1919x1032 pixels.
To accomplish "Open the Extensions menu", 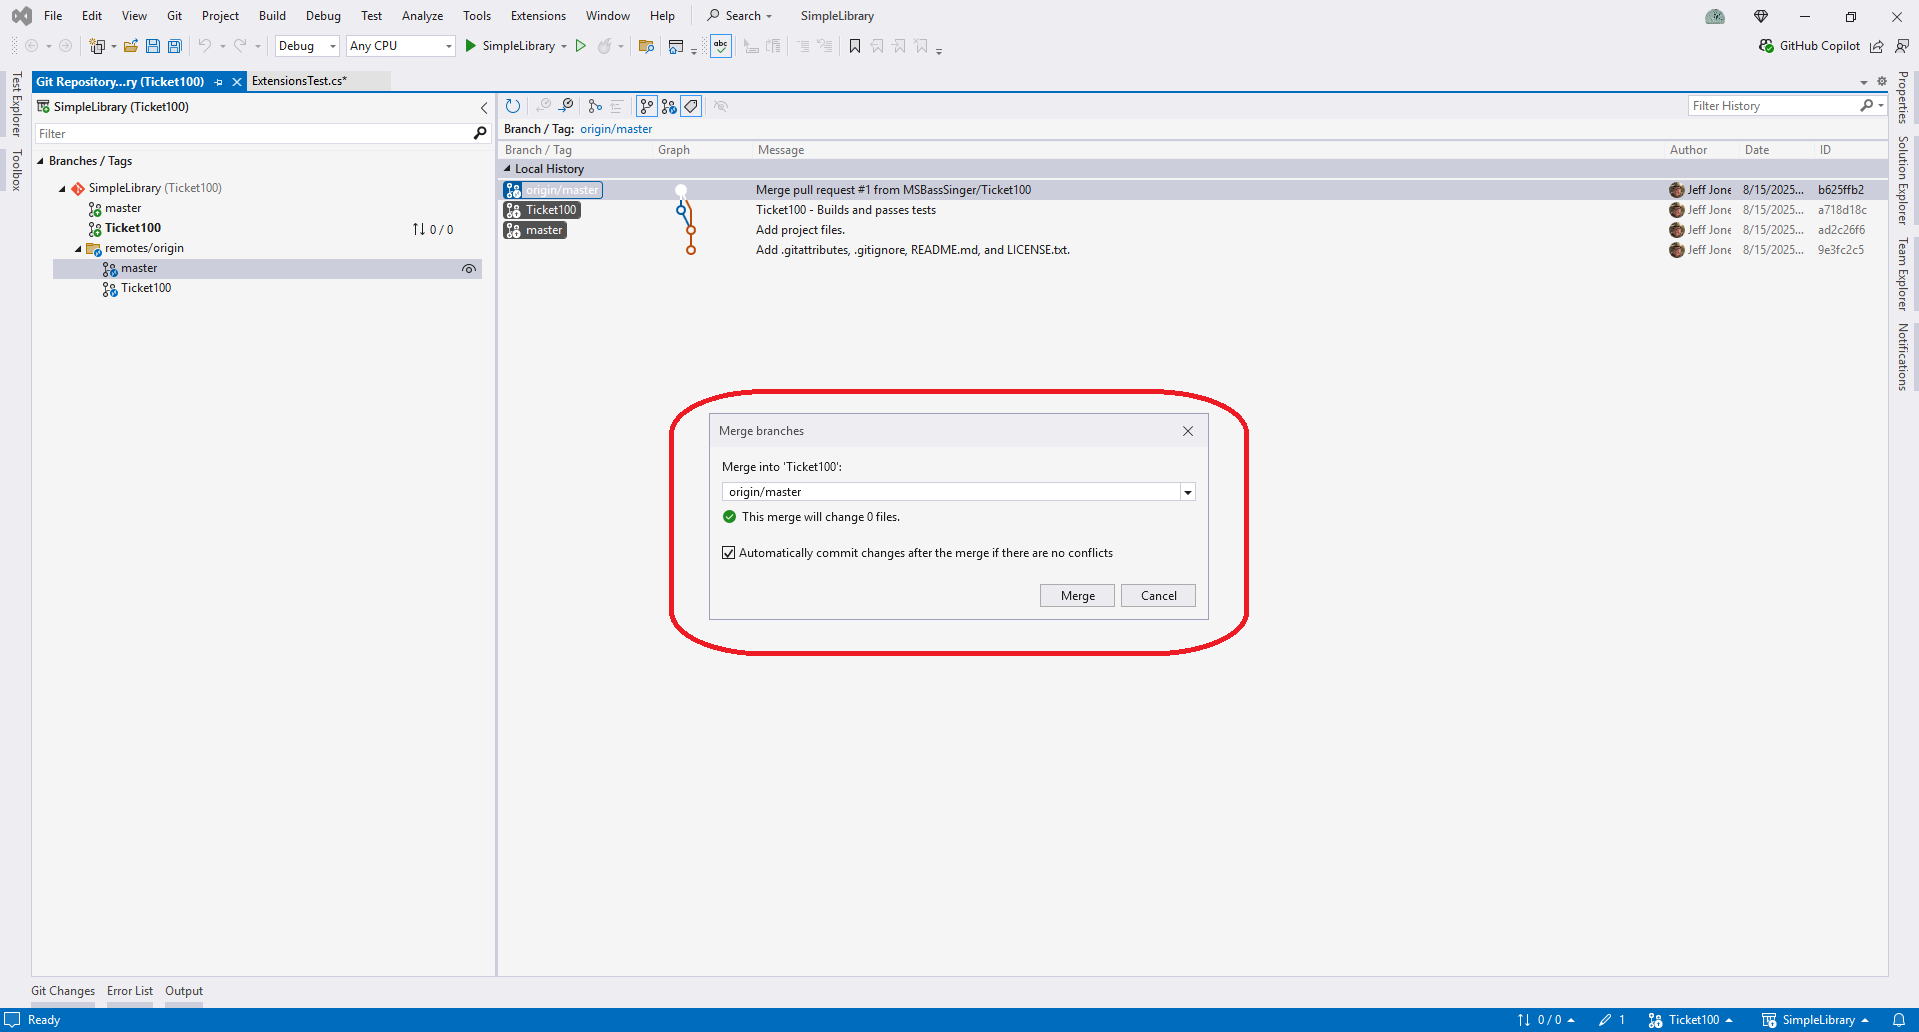I will point(538,16).
